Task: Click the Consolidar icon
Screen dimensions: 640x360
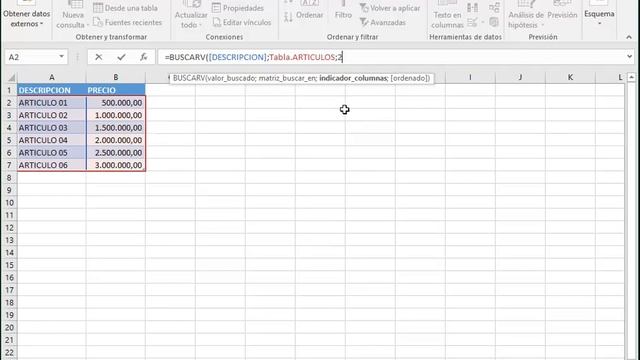Action: 494,7
